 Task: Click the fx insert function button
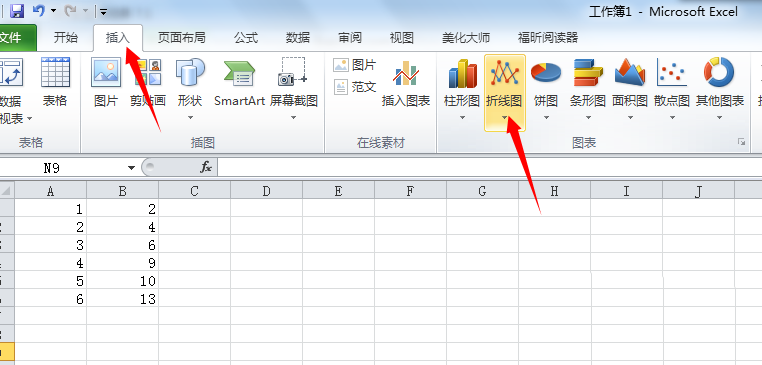pos(206,168)
